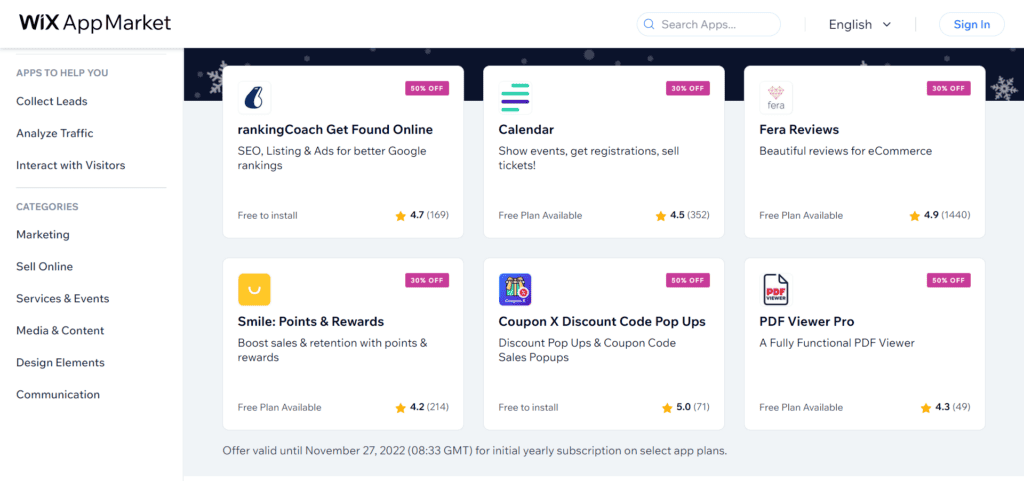Focus the Search Apps input field
Viewport: 1024px width, 481px height.
point(709,24)
